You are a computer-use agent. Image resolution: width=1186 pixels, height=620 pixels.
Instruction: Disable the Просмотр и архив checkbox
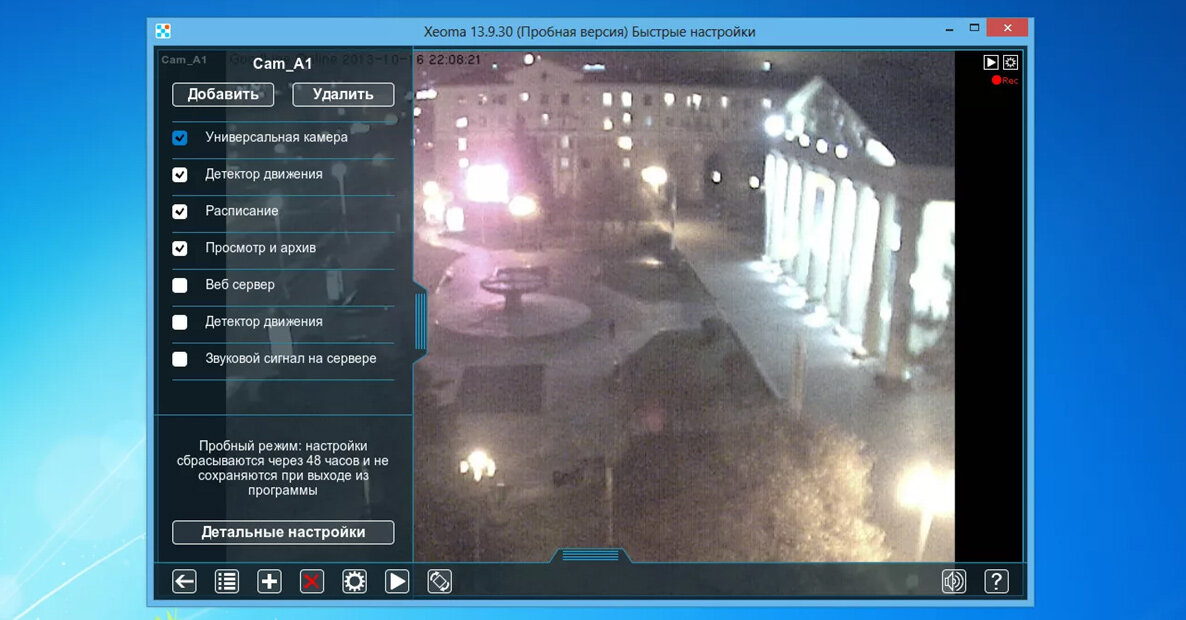pyautogui.click(x=179, y=248)
